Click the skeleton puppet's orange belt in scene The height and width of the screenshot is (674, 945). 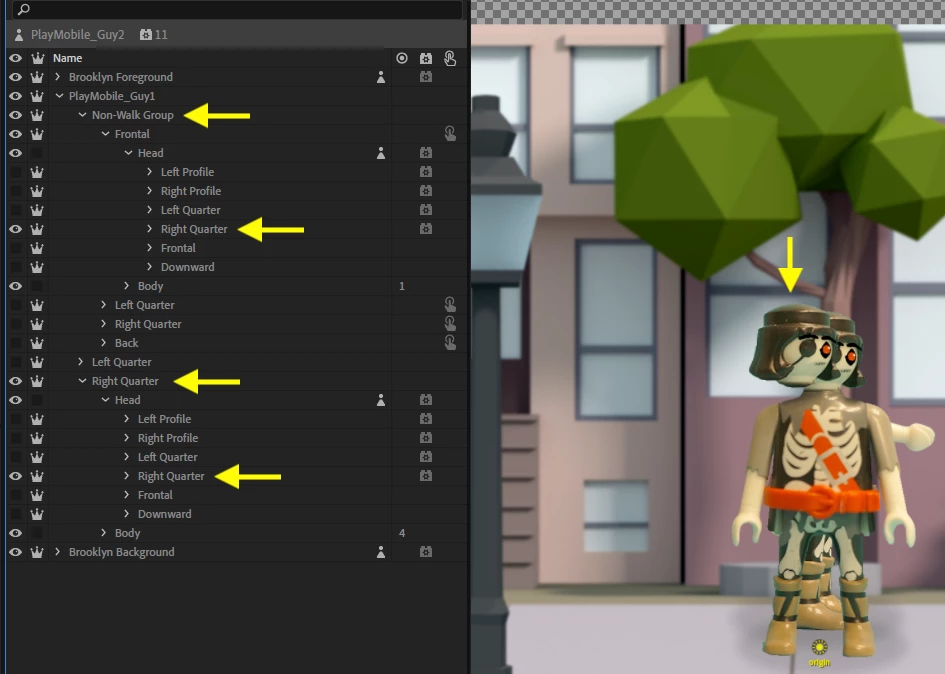[x=822, y=500]
